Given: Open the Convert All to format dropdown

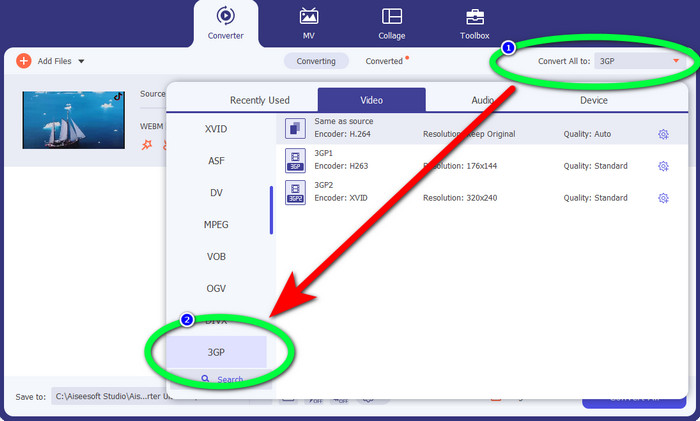Looking at the screenshot, I should coord(639,61).
